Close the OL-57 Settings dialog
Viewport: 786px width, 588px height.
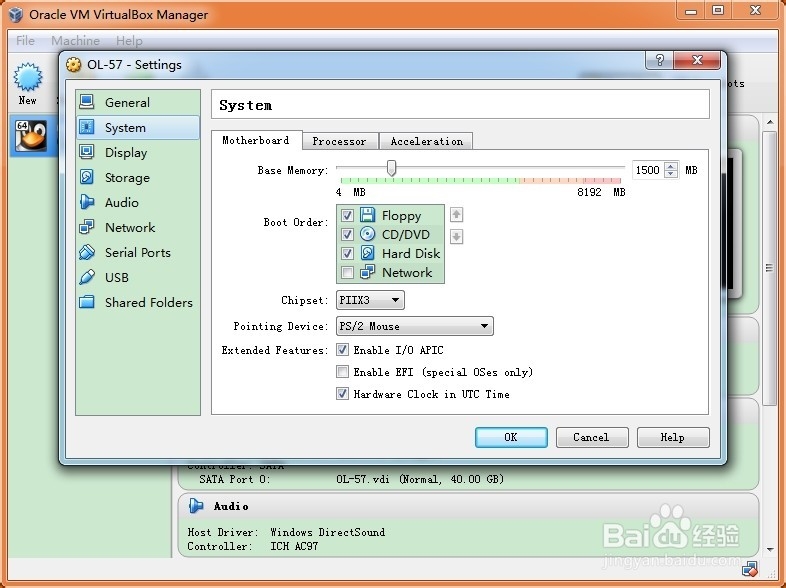pos(697,60)
